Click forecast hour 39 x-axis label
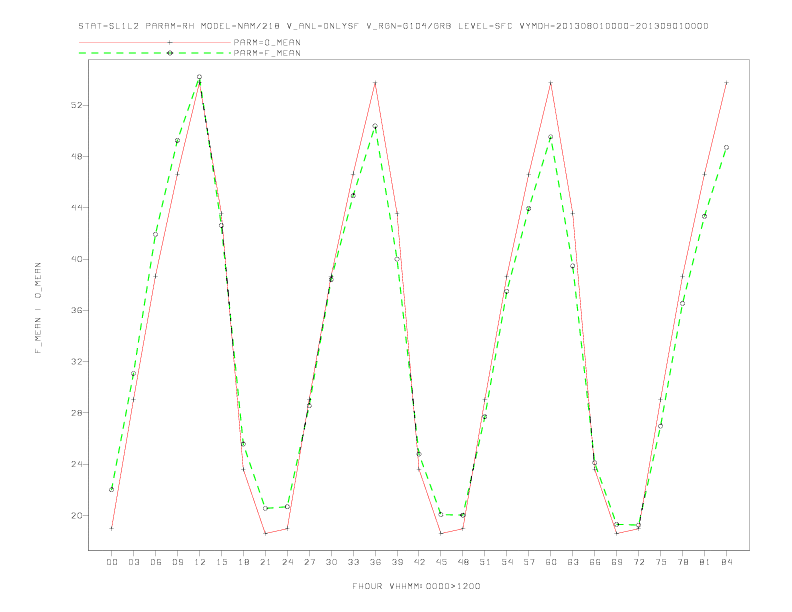The height and width of the screenshot is (612, 792). tap(397, 562)
